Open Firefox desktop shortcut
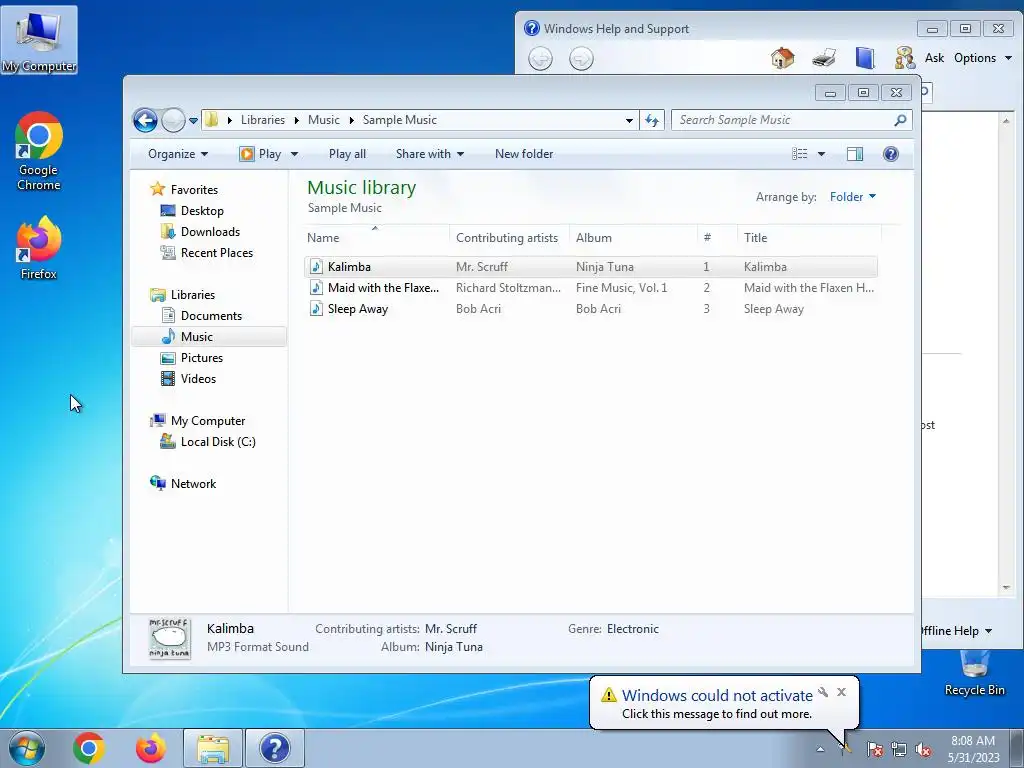1024x768 pixels. (x=39, y=248)
